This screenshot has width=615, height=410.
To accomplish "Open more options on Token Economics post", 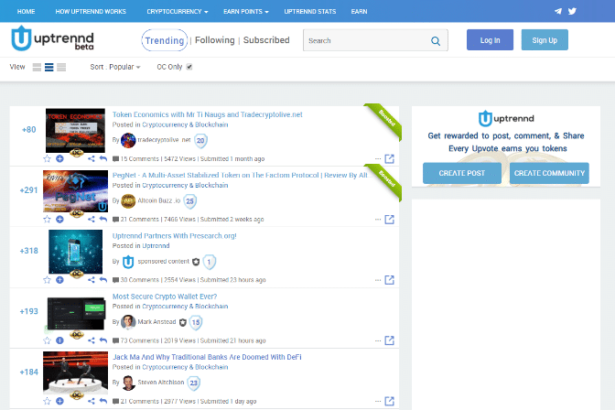I will 378,159.
